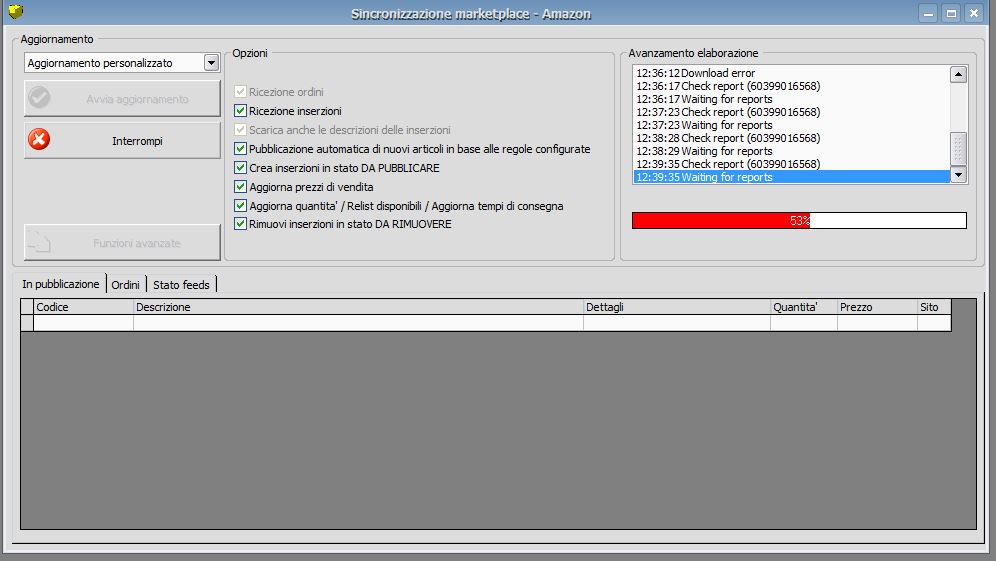Select log entry 12:36:17 Check report
996x561 pixels.
coord(791,86)
